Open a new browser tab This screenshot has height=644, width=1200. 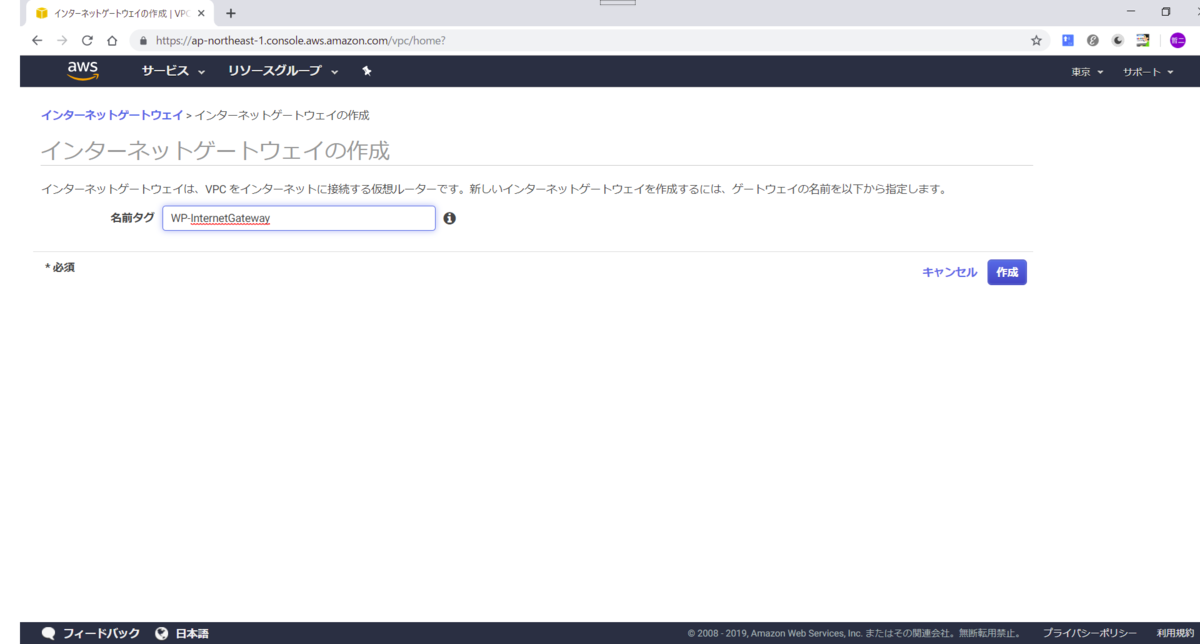pos(232,14)
